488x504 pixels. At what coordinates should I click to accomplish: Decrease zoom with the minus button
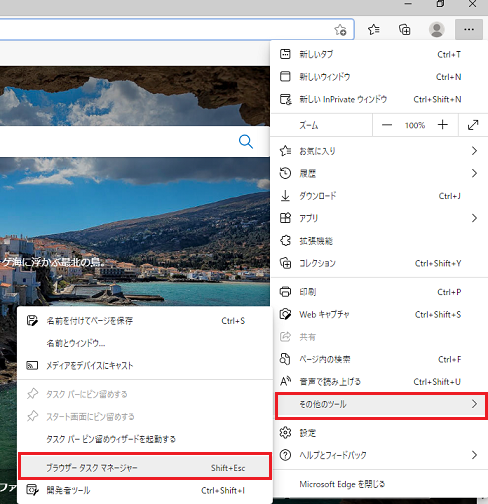[x=387, y=125]
